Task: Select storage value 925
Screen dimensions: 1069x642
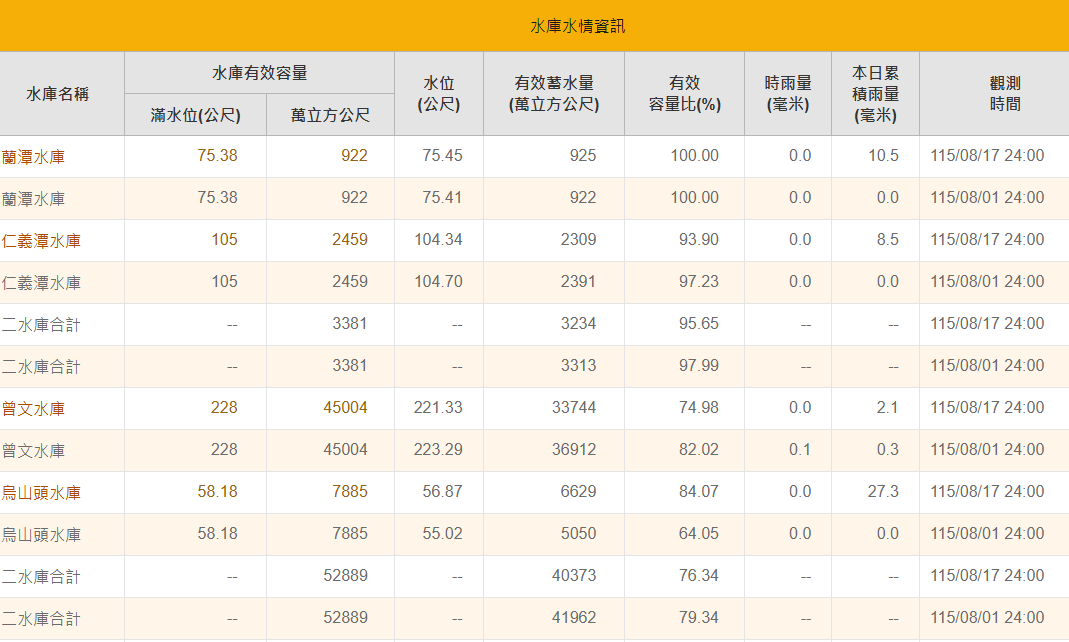Action: (583, 155)
